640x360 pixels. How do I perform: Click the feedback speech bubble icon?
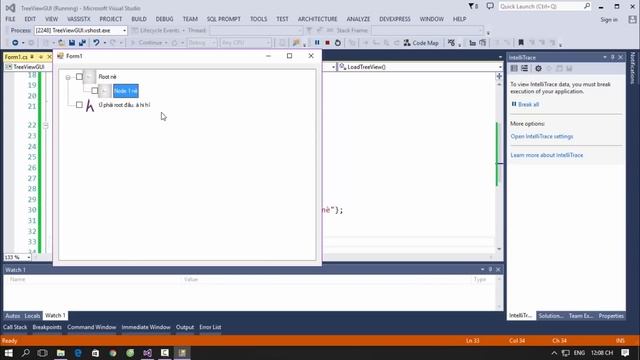490,6
